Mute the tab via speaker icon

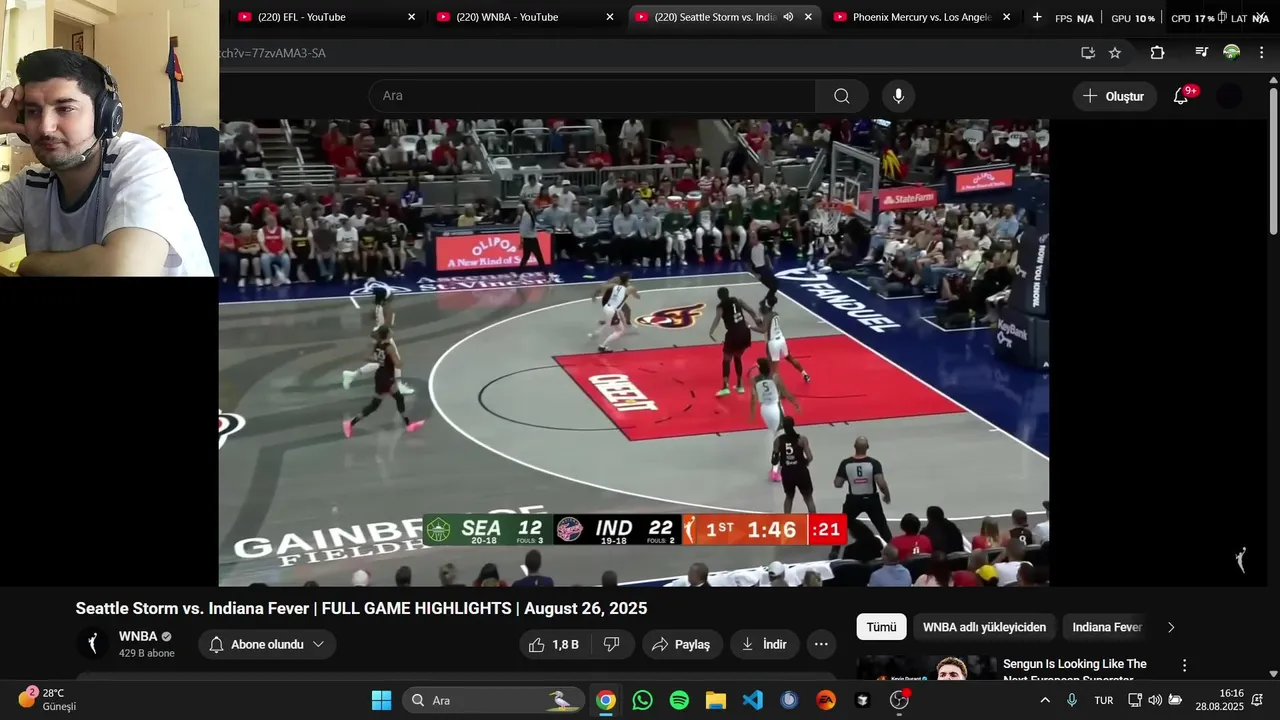[788, 17]
